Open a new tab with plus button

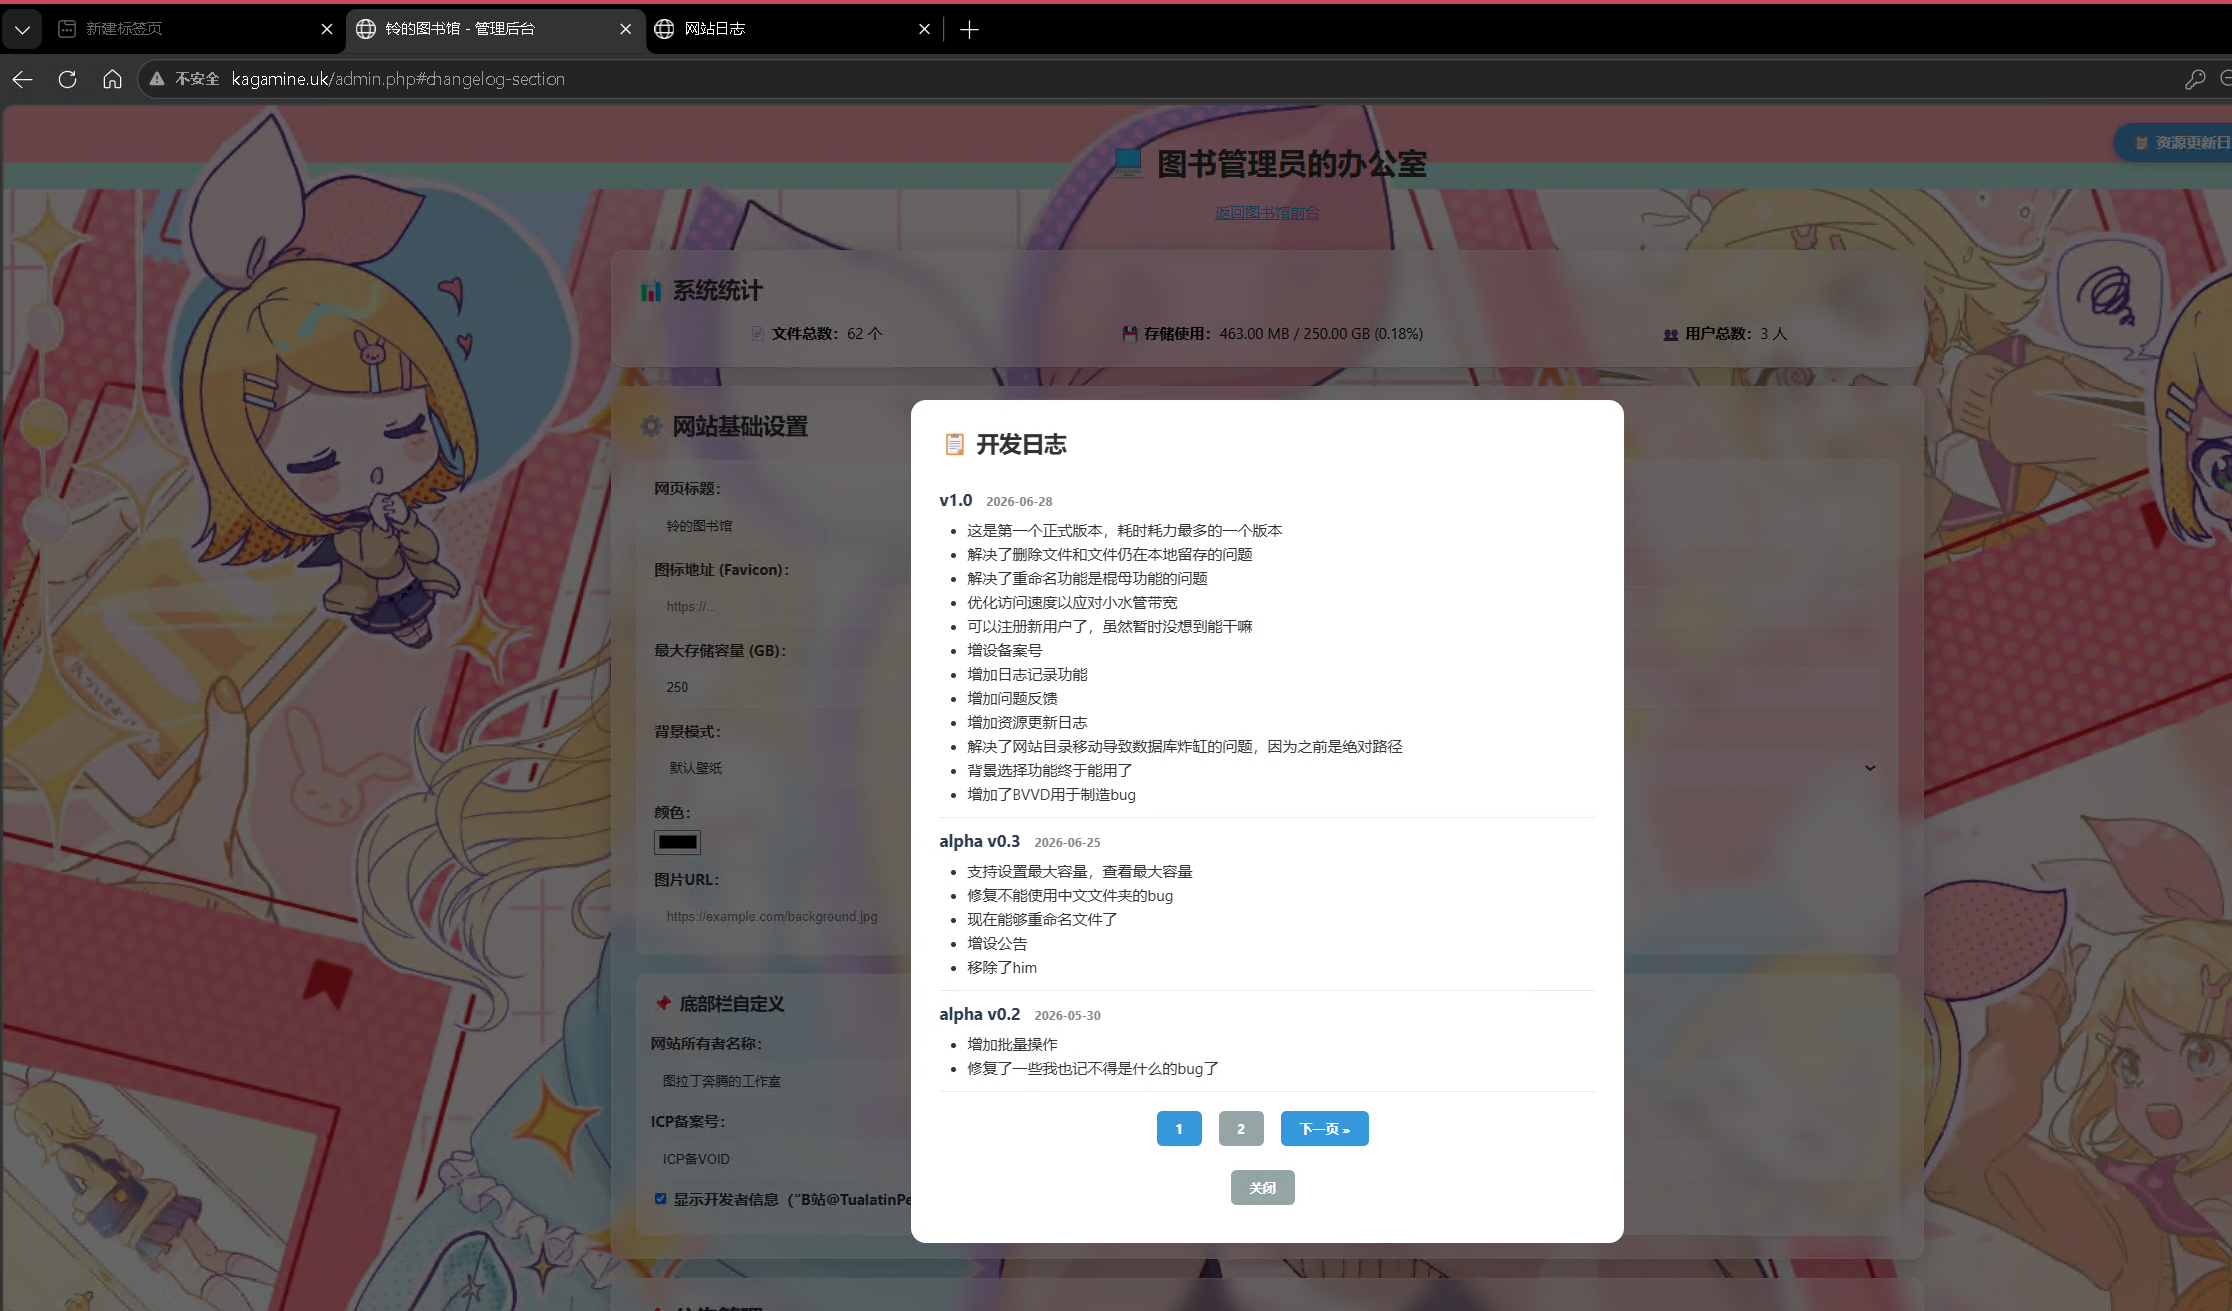pos(969,29)
